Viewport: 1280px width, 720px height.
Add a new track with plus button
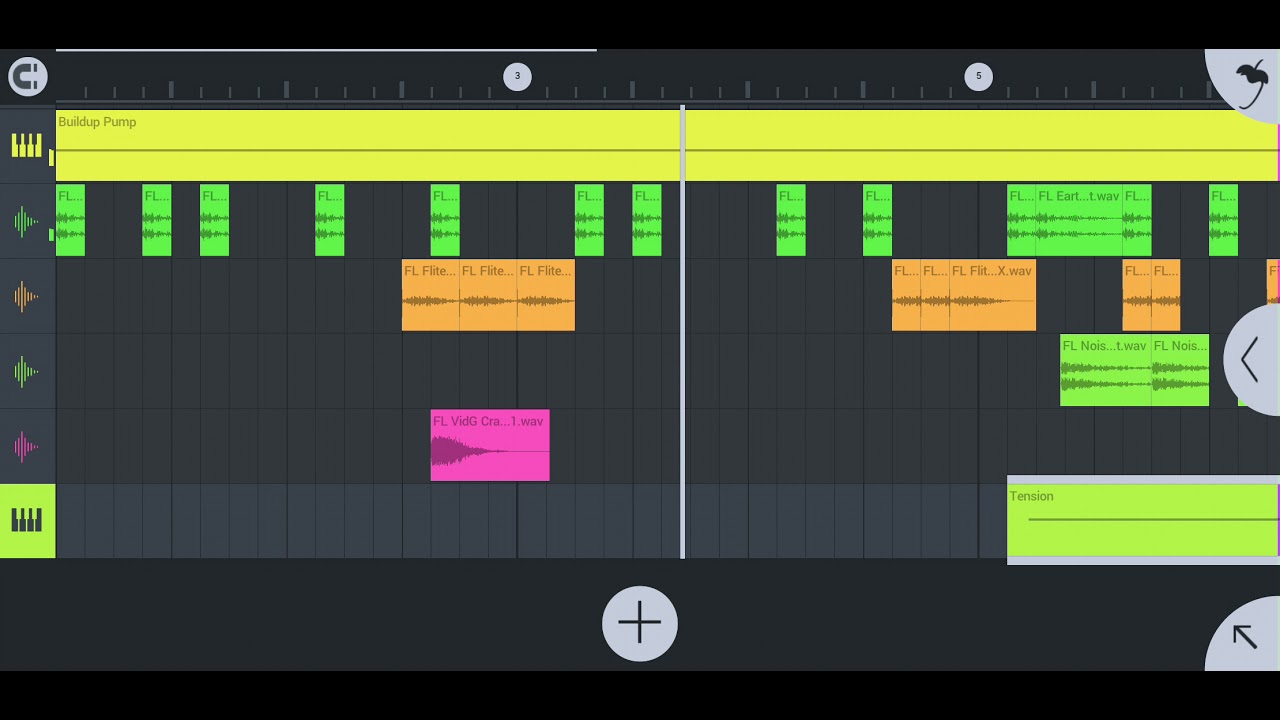640,624
